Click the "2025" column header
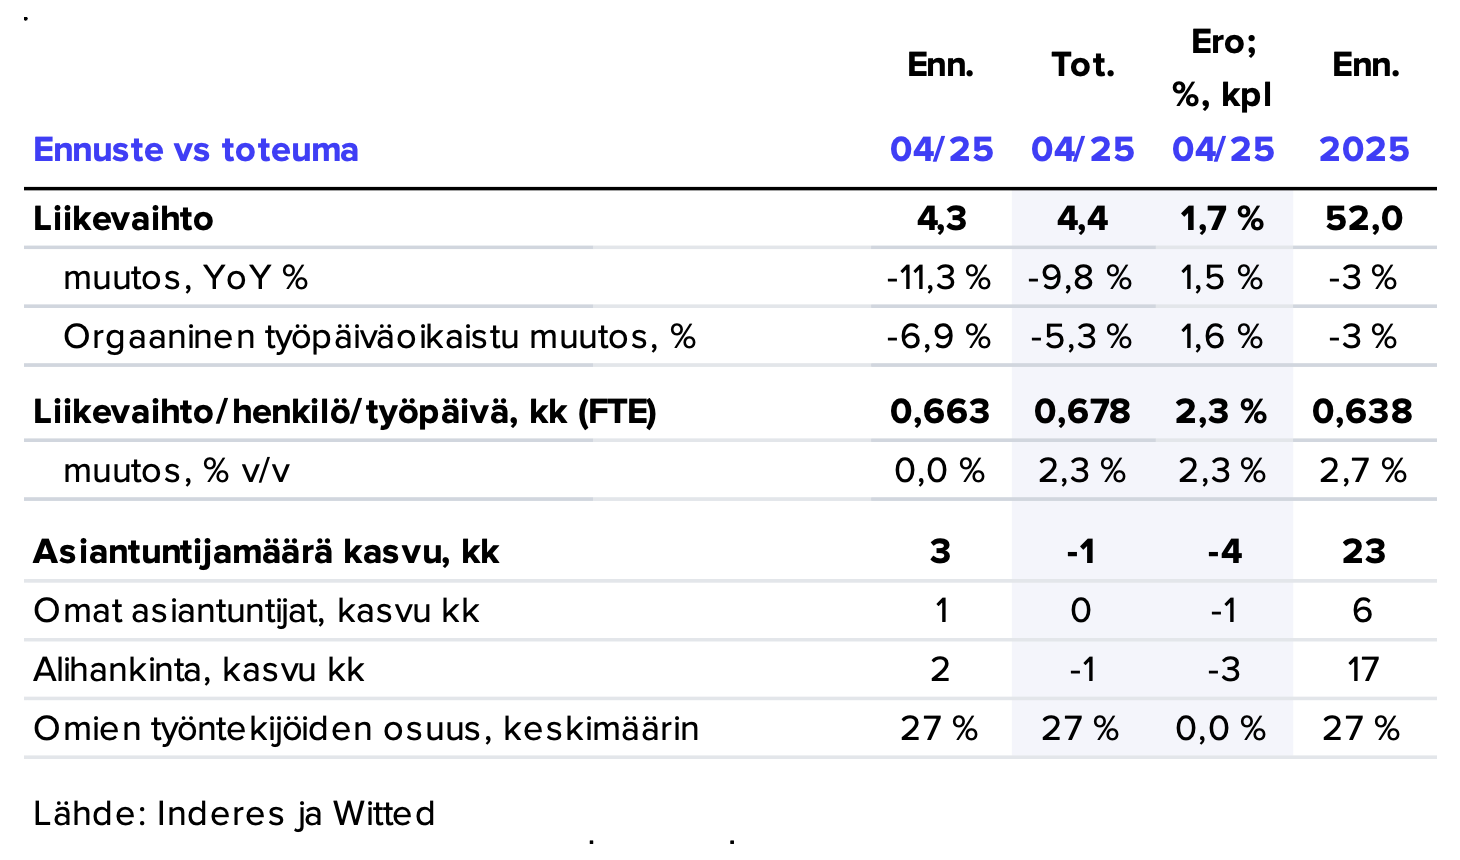 tap(1364, 149)
